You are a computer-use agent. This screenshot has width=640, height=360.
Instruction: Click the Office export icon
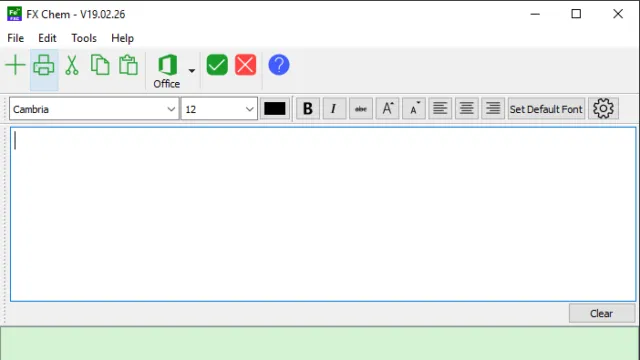(167, 71)
